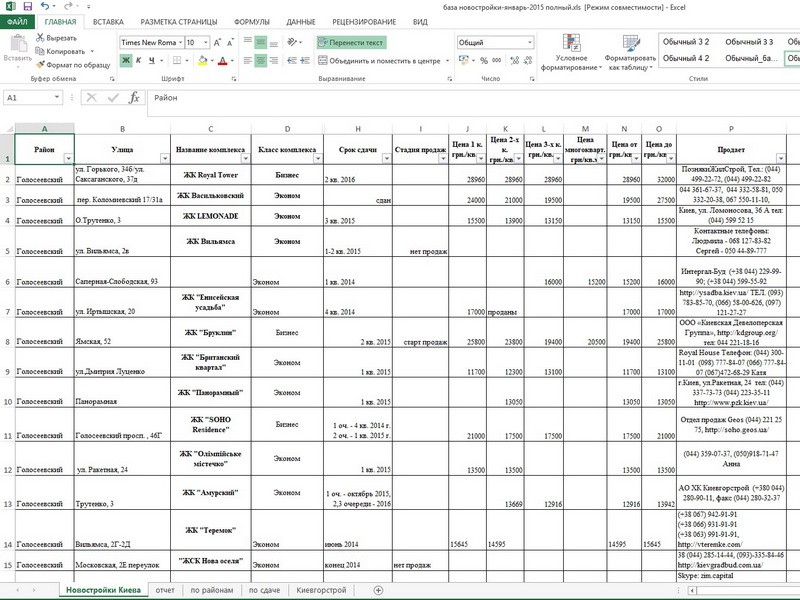The width and height of the screenshot is (800, 600).
Task: Align text to top icon
Action: (x=247, y=42)
